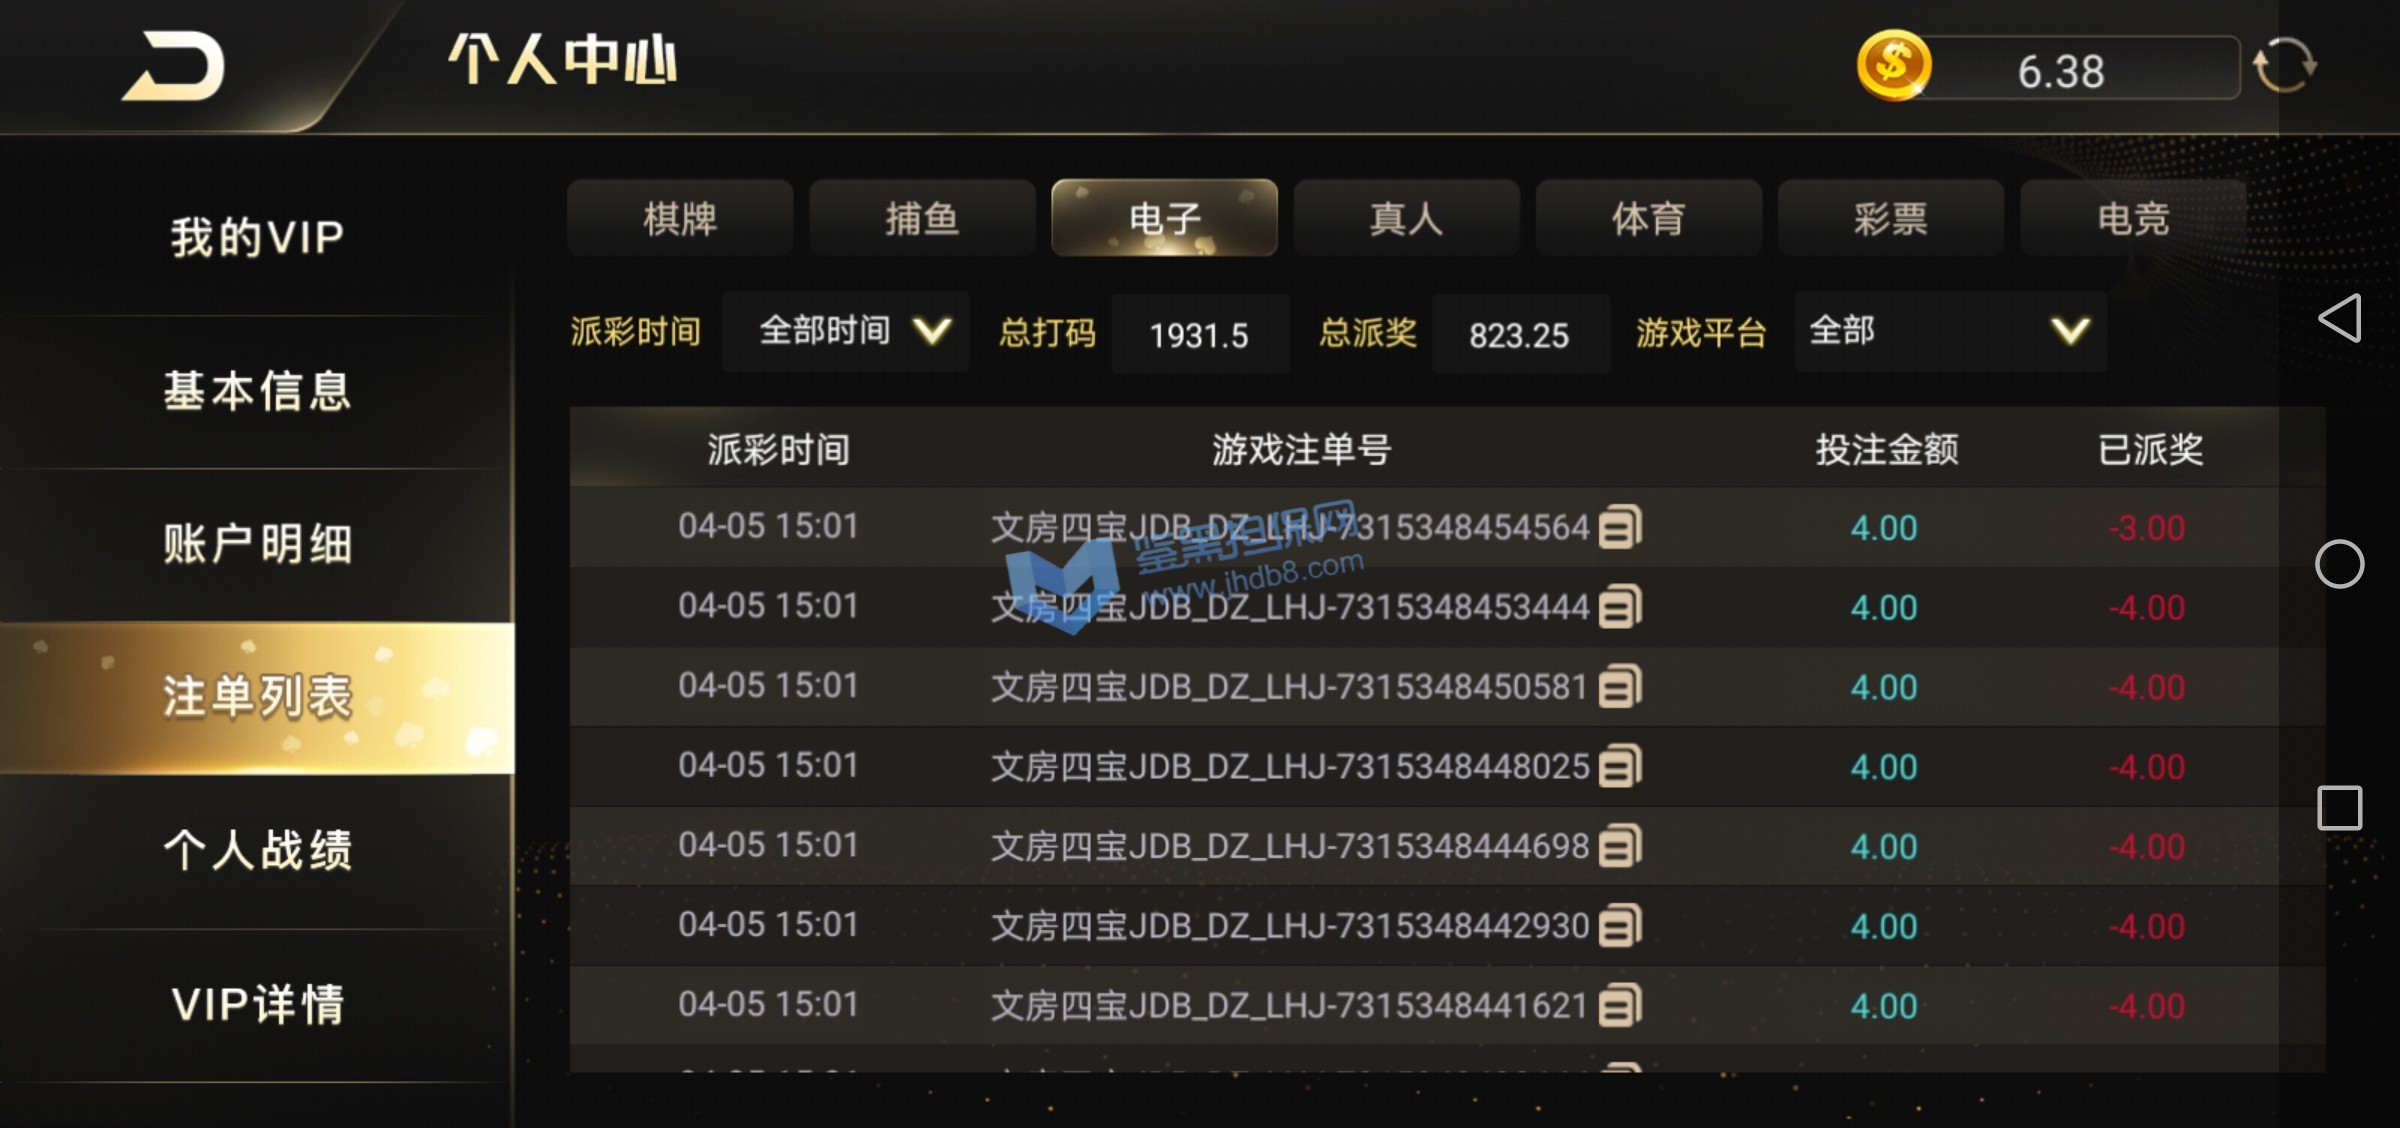The image size is (2400, 1128).
Task: Switch to the 棋牌 tab
Action: coord(680,218)
